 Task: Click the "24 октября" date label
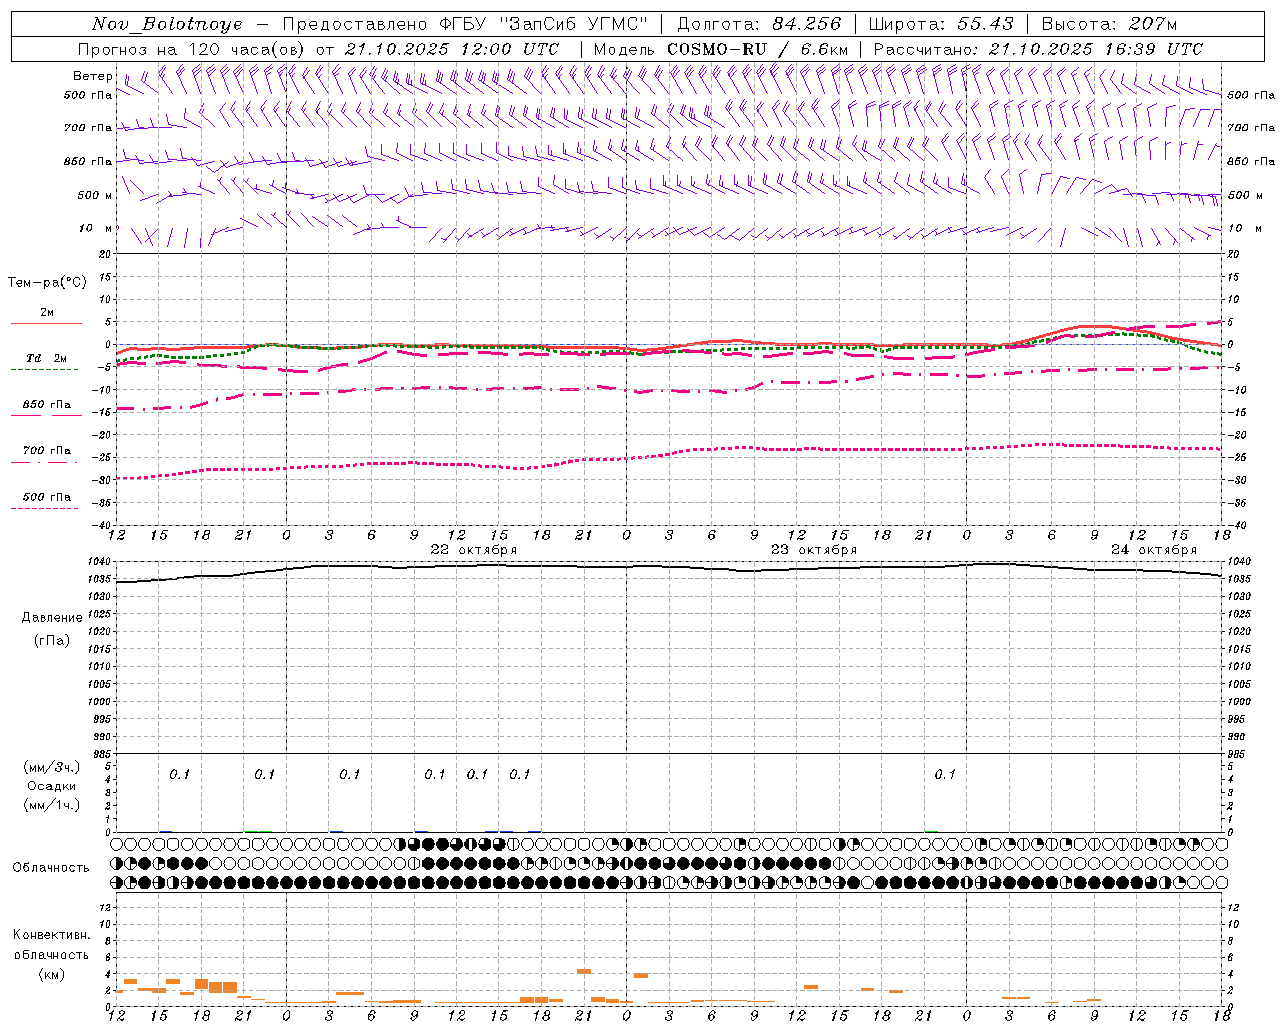click(1153, 550)
